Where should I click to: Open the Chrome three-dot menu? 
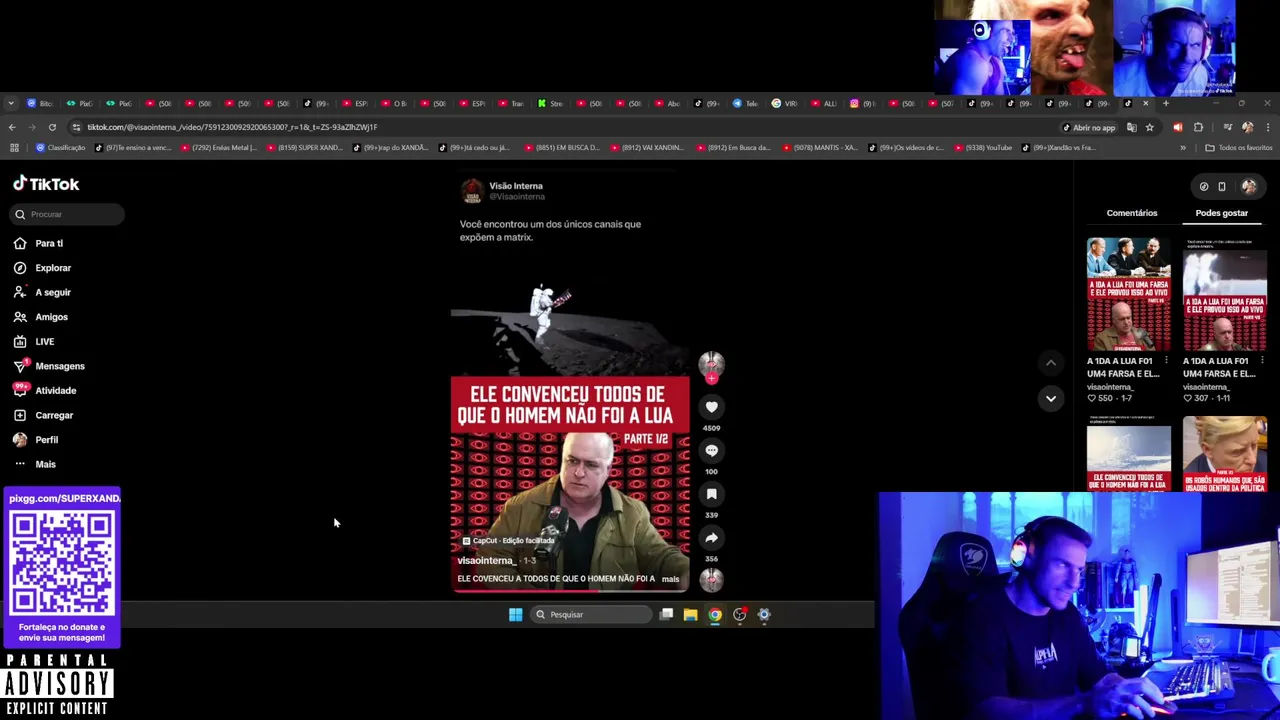(x=1267, y=127)
